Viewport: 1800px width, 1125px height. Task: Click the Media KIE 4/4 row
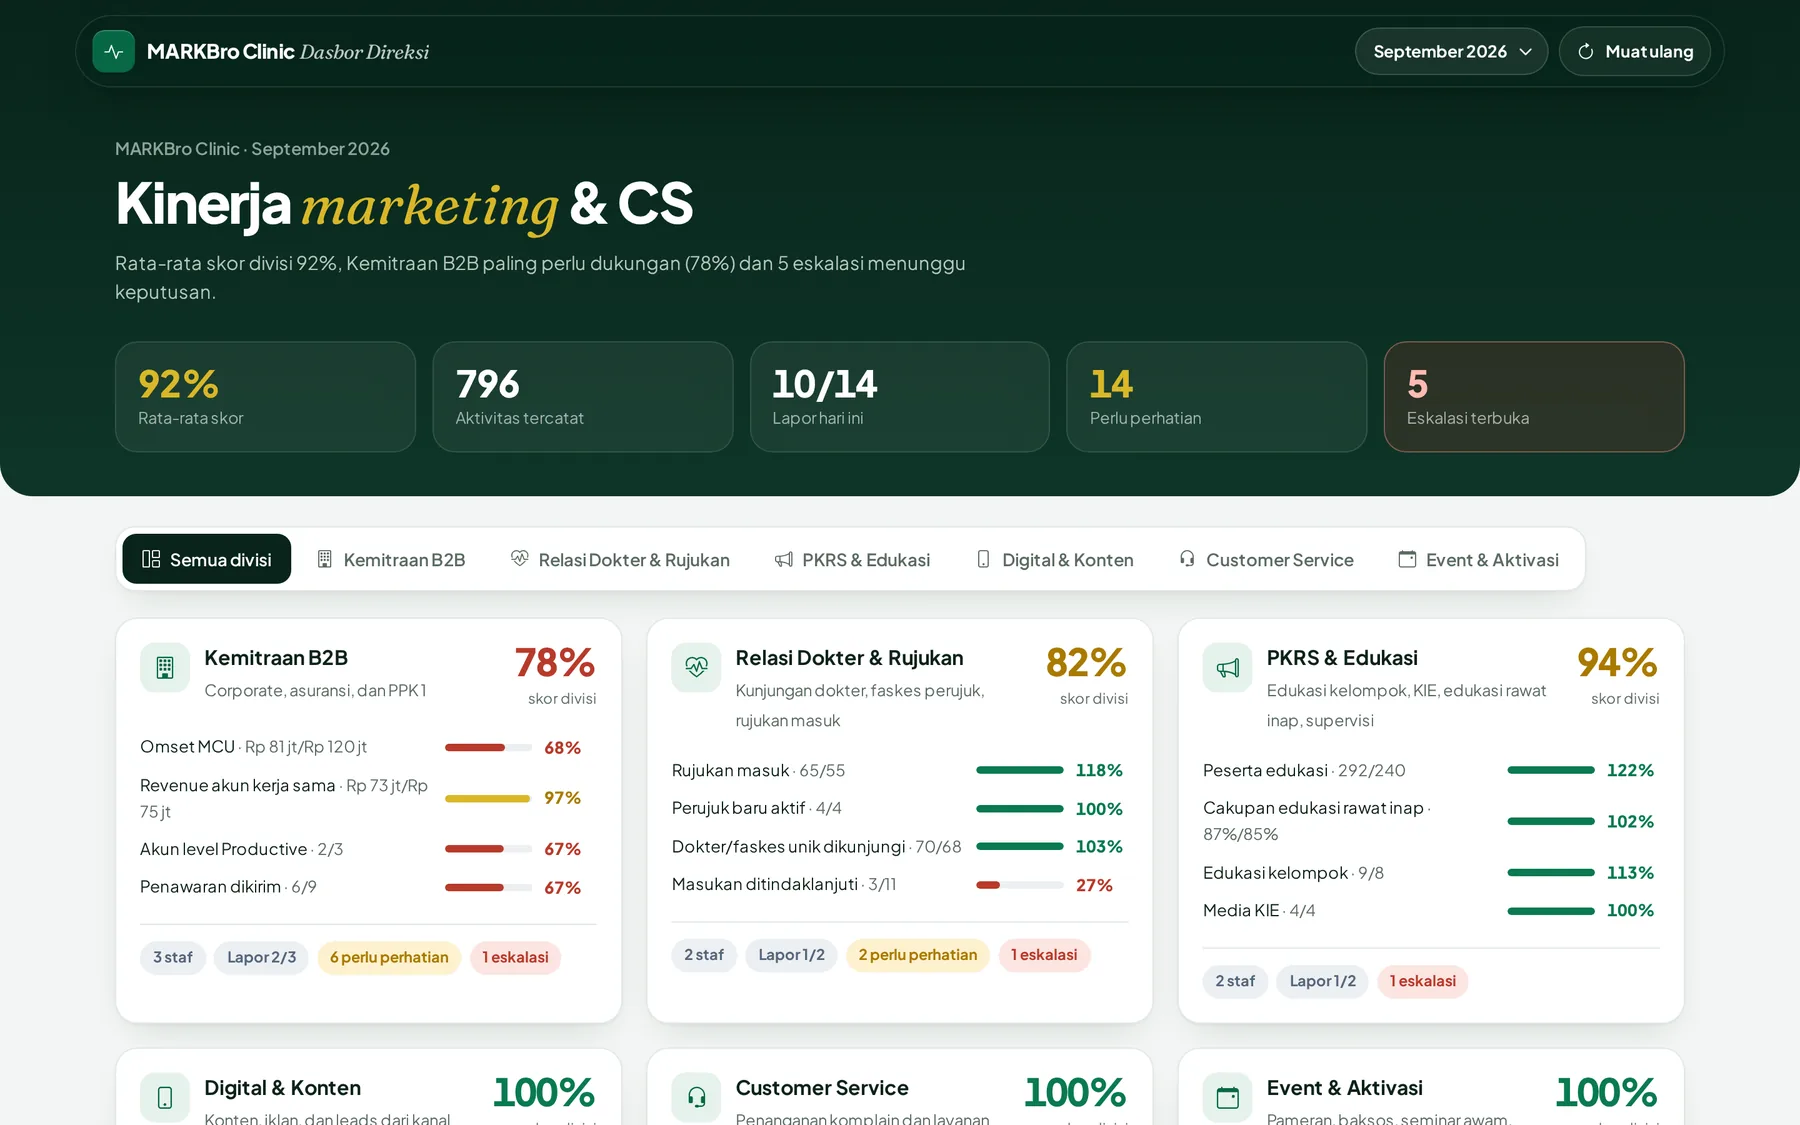click(1430, 910)
